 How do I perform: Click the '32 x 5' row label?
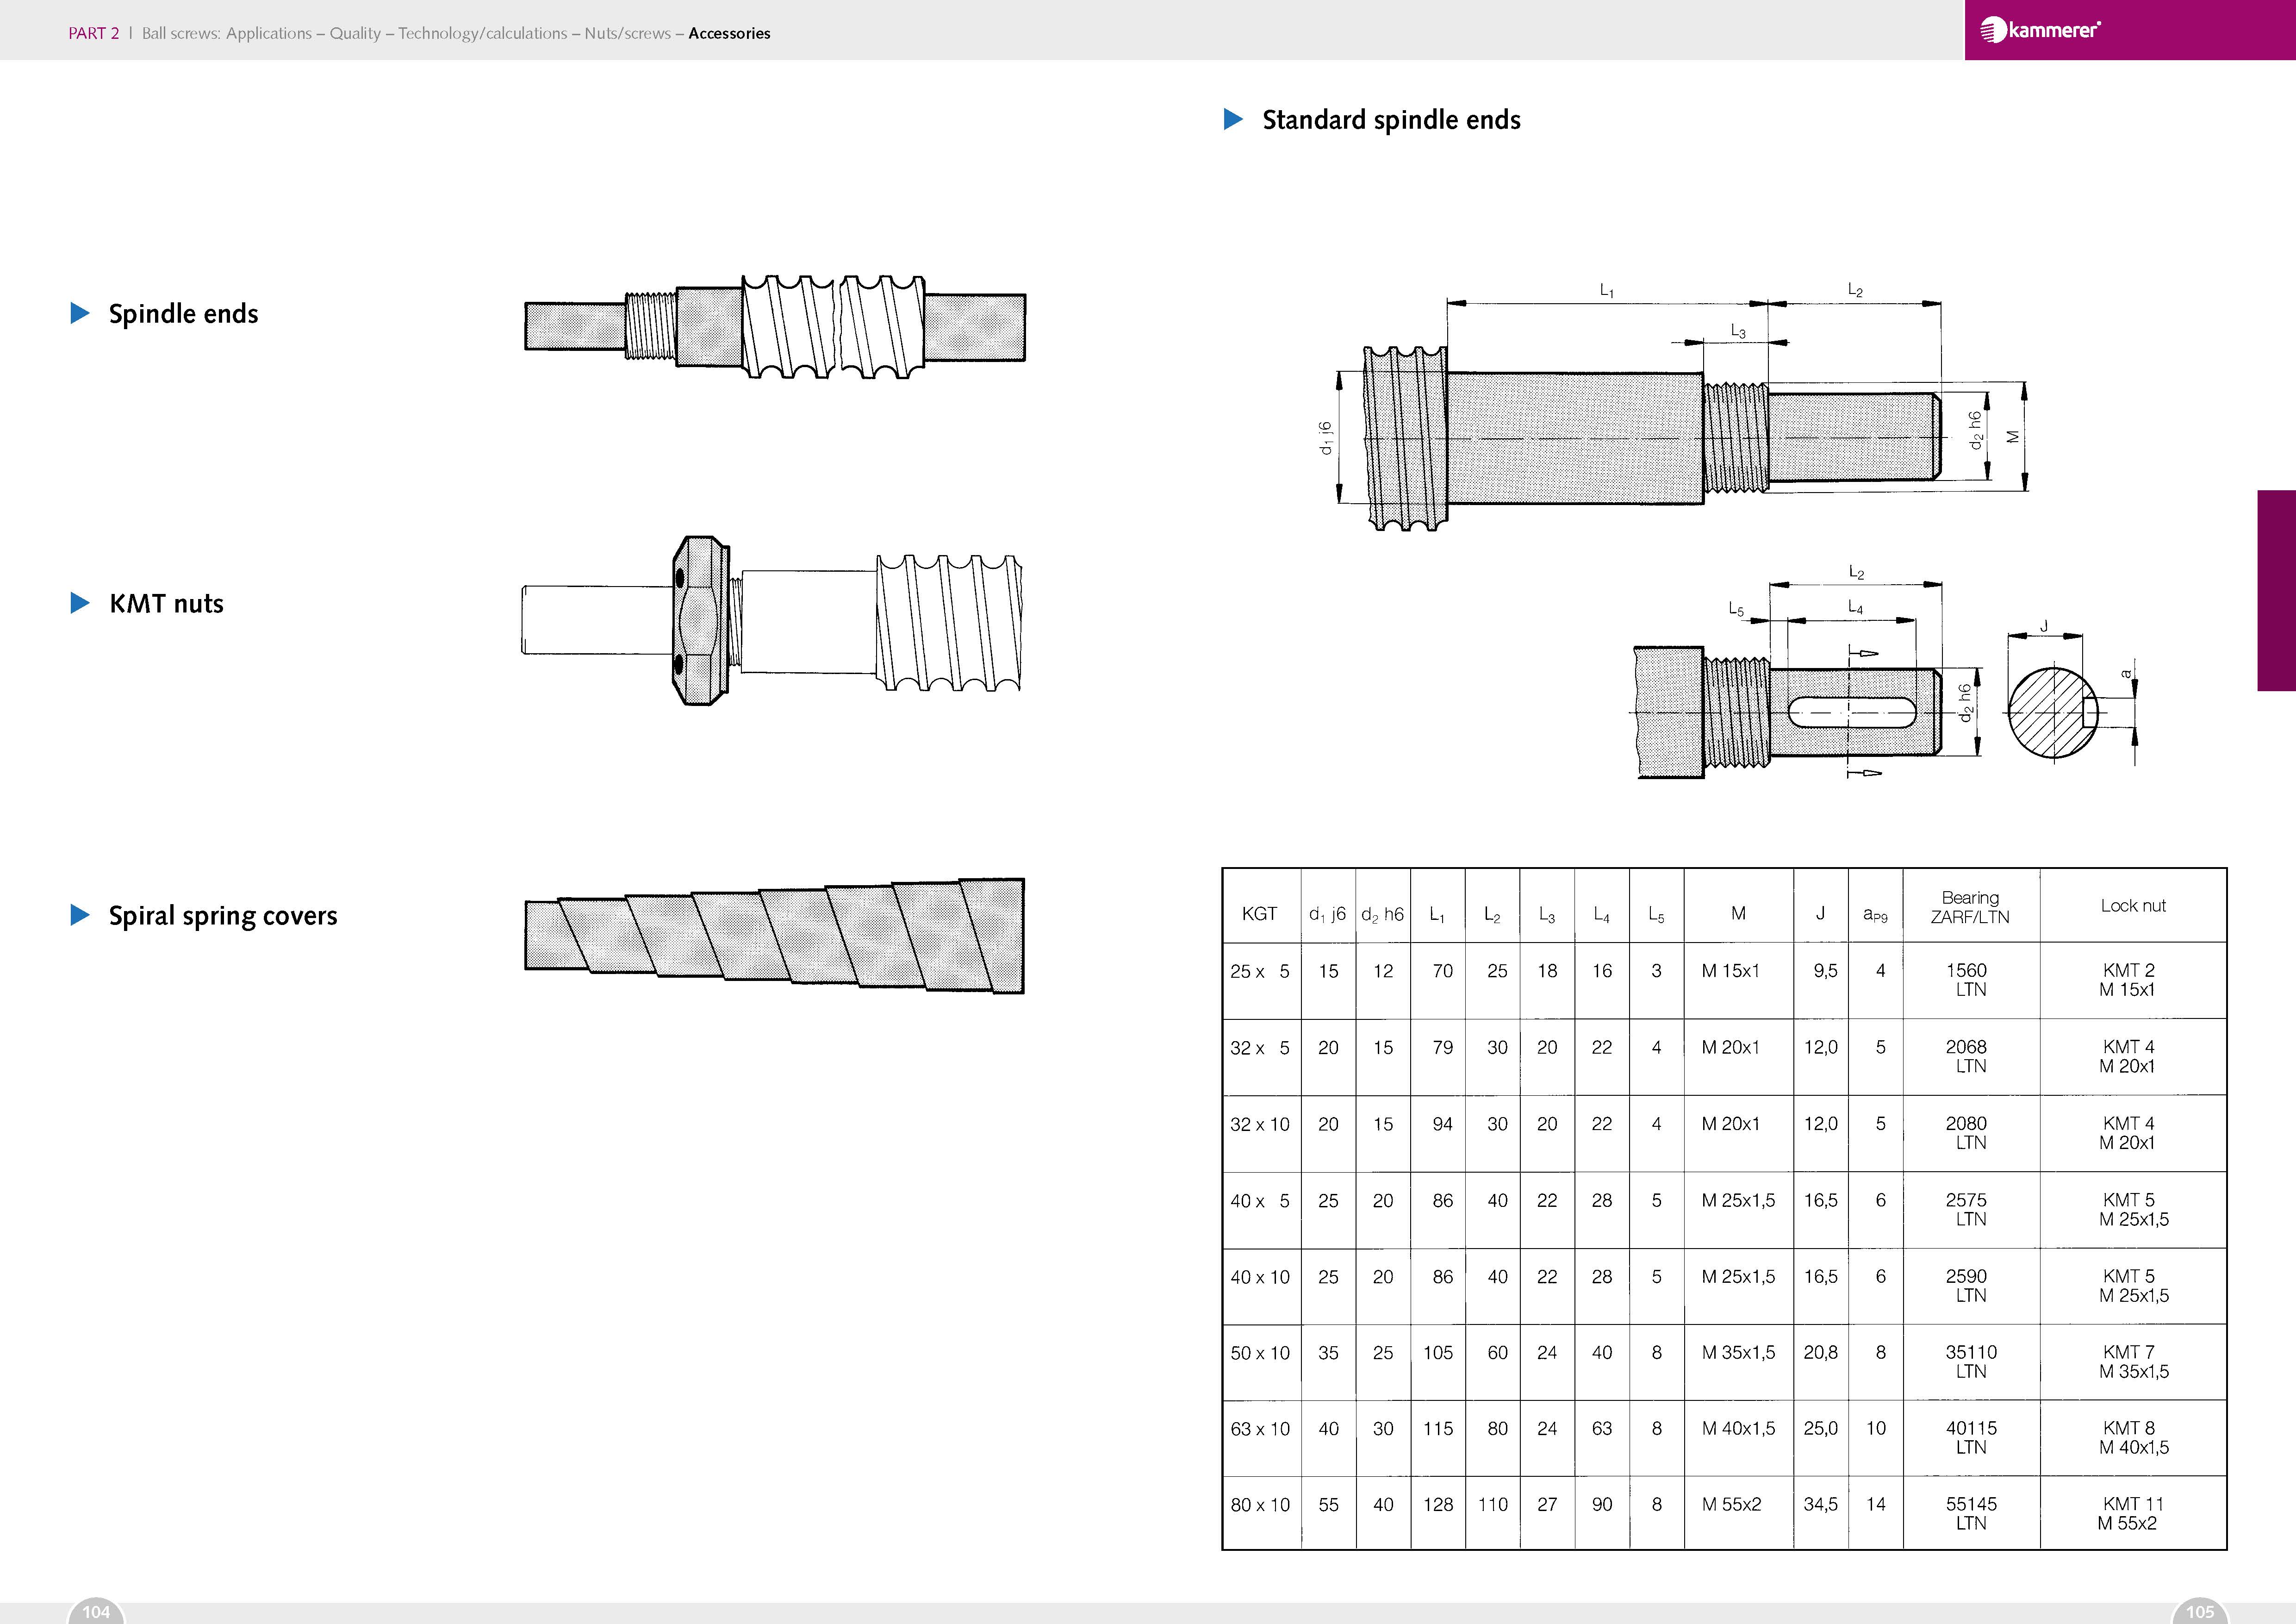1260,1047
